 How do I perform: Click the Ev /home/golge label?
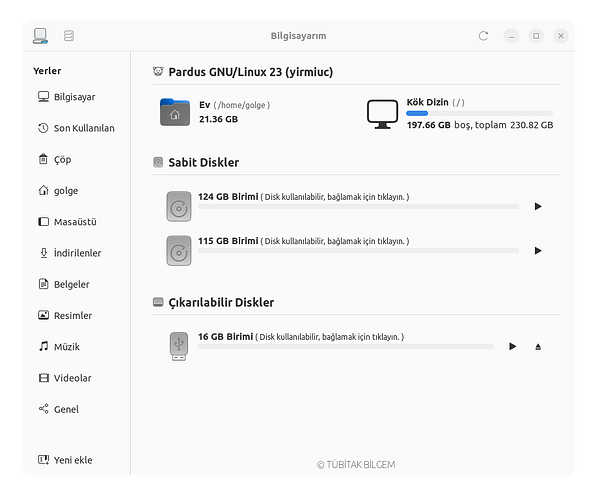[235, 105]
